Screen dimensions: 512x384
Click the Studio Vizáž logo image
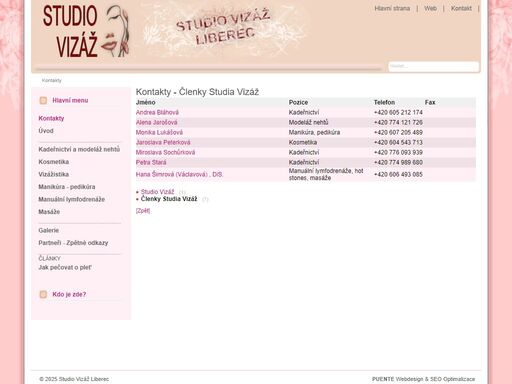click(86, 31)
